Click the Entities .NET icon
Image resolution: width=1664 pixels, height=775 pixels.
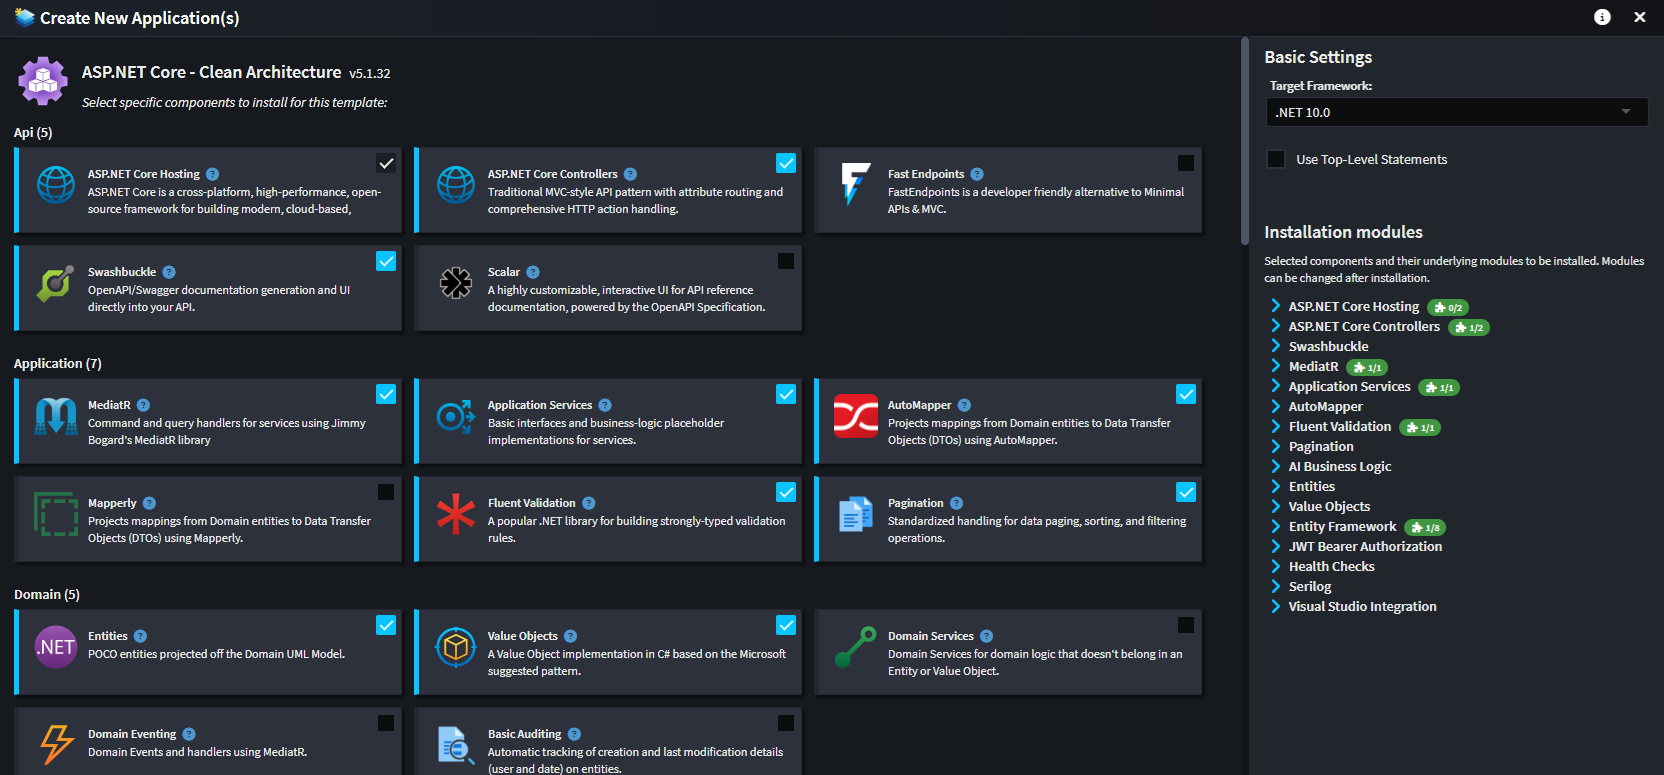click(56, 647)
